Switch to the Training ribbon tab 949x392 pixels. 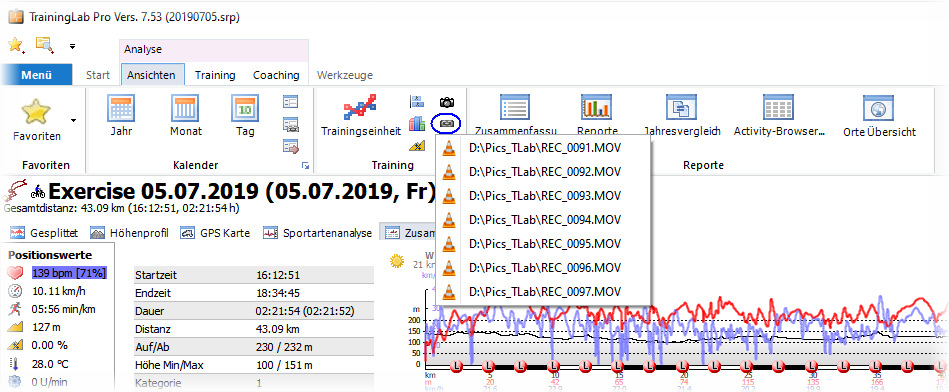pyautogui.click(x=215, y=76)
